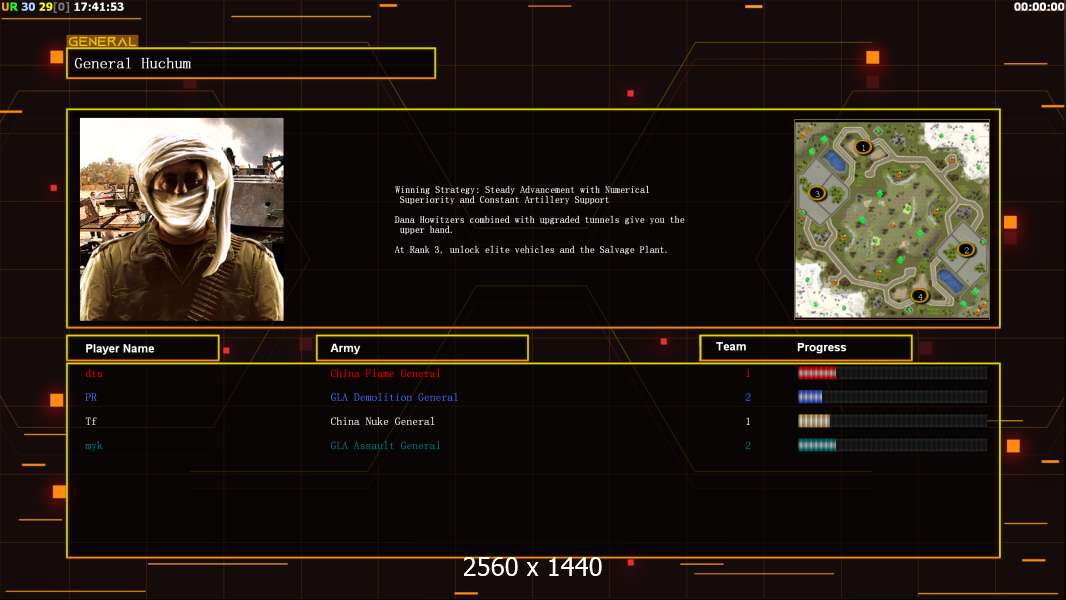Click the 17:41:53 clock readout
1066x600 pixels.
pos(99,7)
